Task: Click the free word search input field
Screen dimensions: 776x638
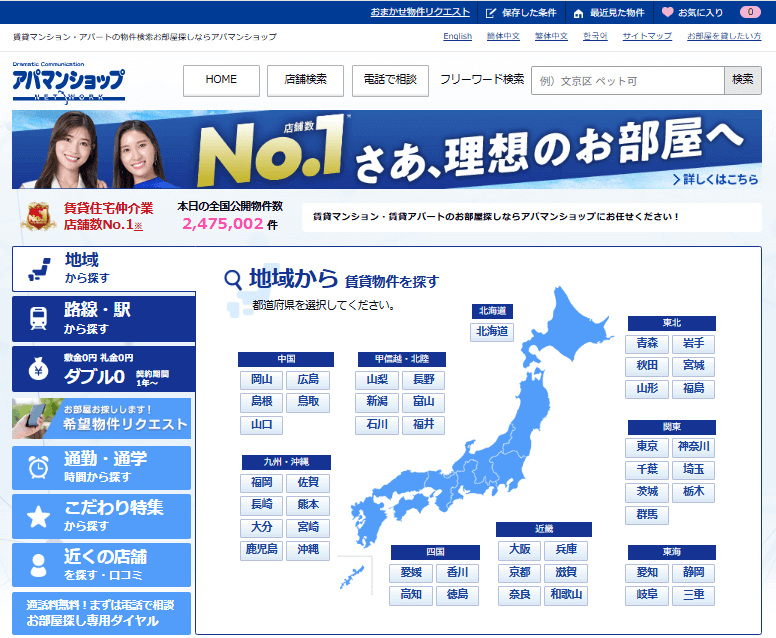Action: coord(627,80)
